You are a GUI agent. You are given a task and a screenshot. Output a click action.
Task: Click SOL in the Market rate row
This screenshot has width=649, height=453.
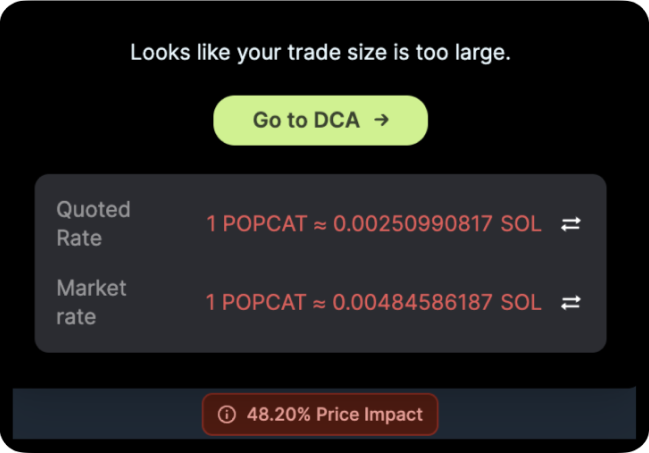(521, 302)
